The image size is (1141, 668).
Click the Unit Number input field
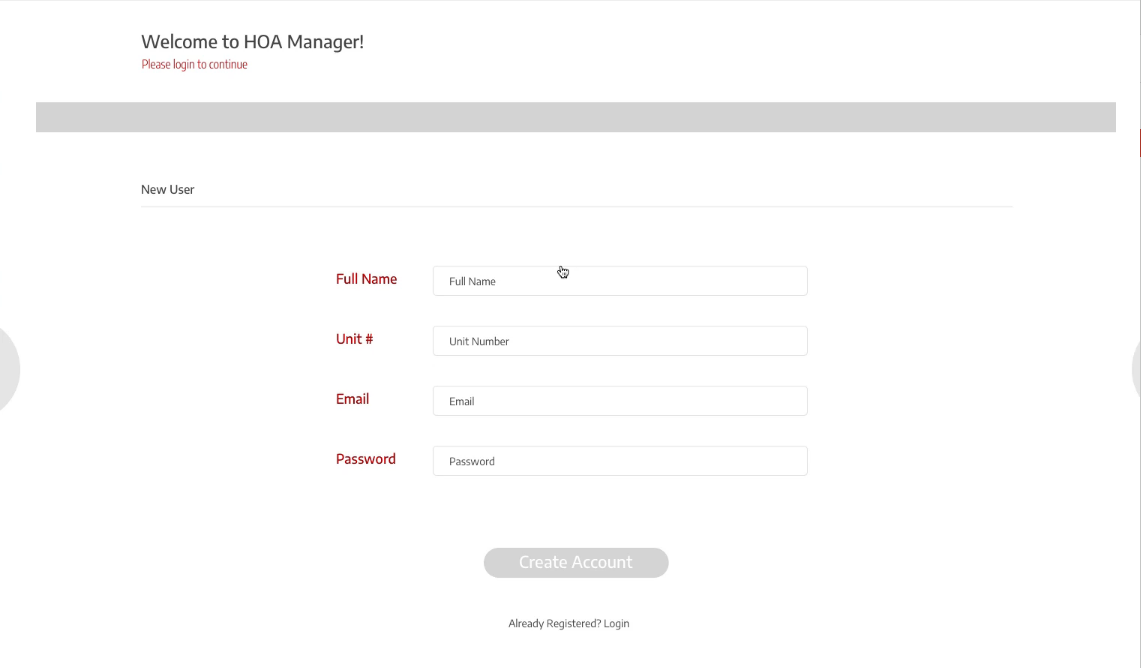(619, 341)
